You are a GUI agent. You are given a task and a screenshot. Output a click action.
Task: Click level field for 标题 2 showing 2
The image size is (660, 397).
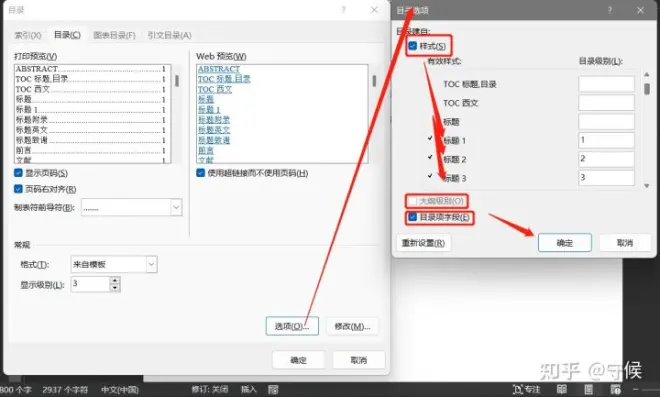(607, 159)
